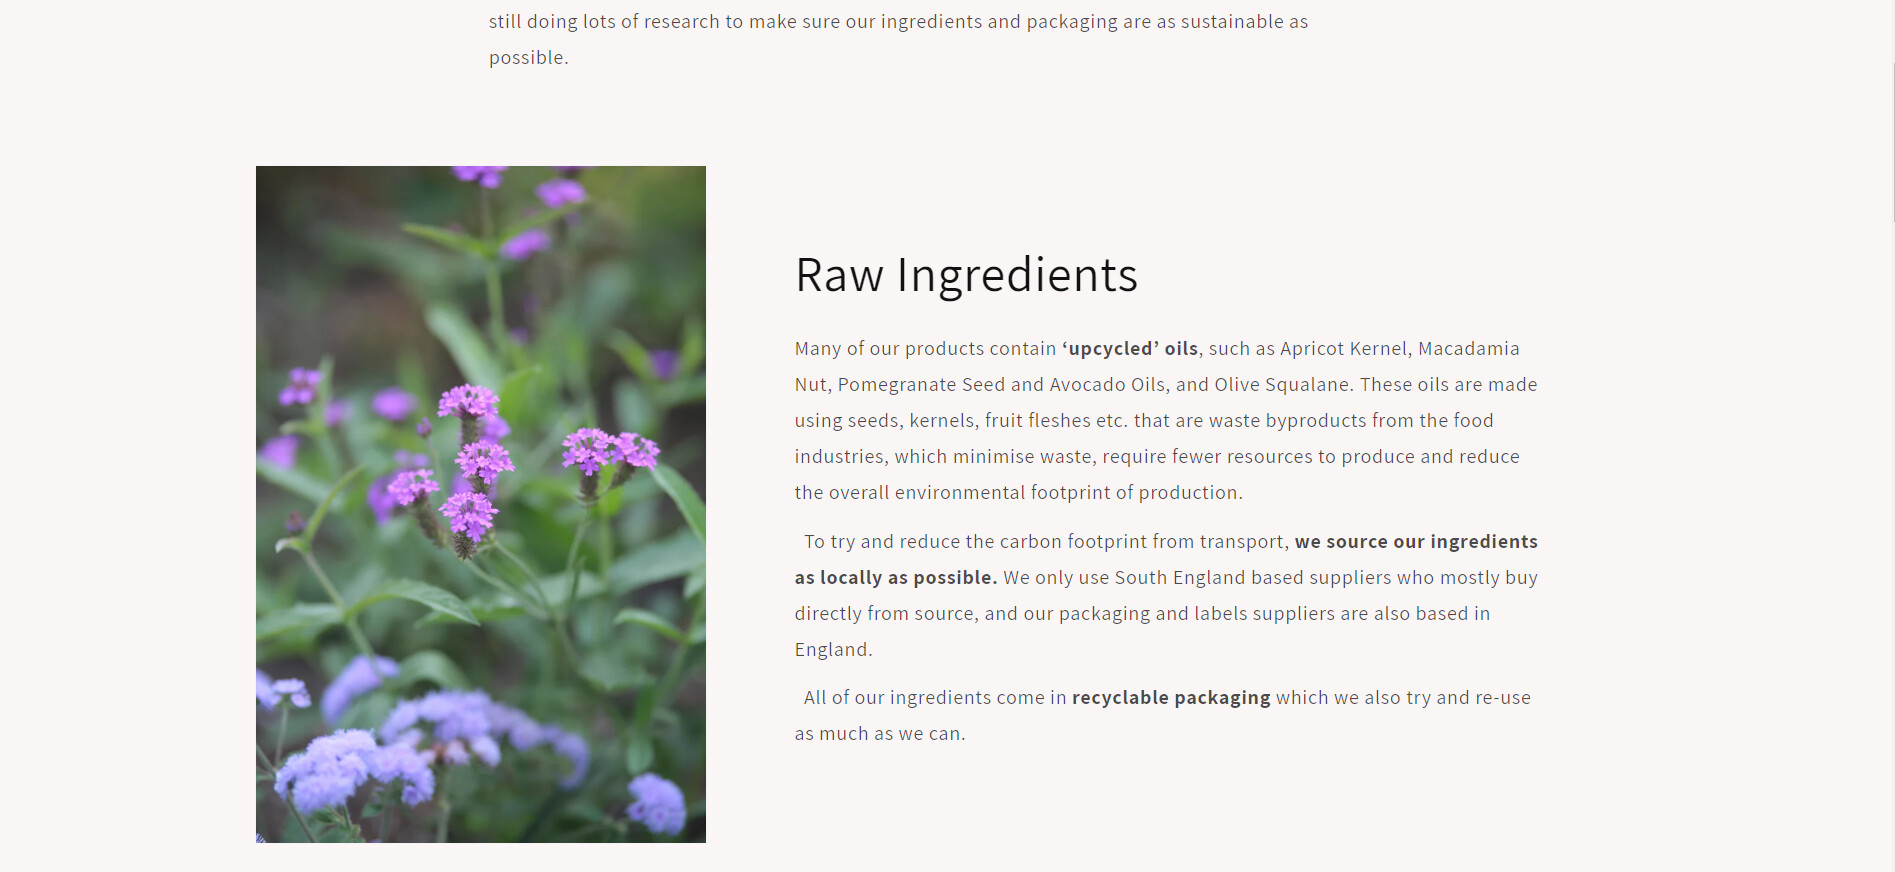Click 'the overall environmental footprint of production.' line
This screenshot has width=1895, height=872.
coord(1018,493)
